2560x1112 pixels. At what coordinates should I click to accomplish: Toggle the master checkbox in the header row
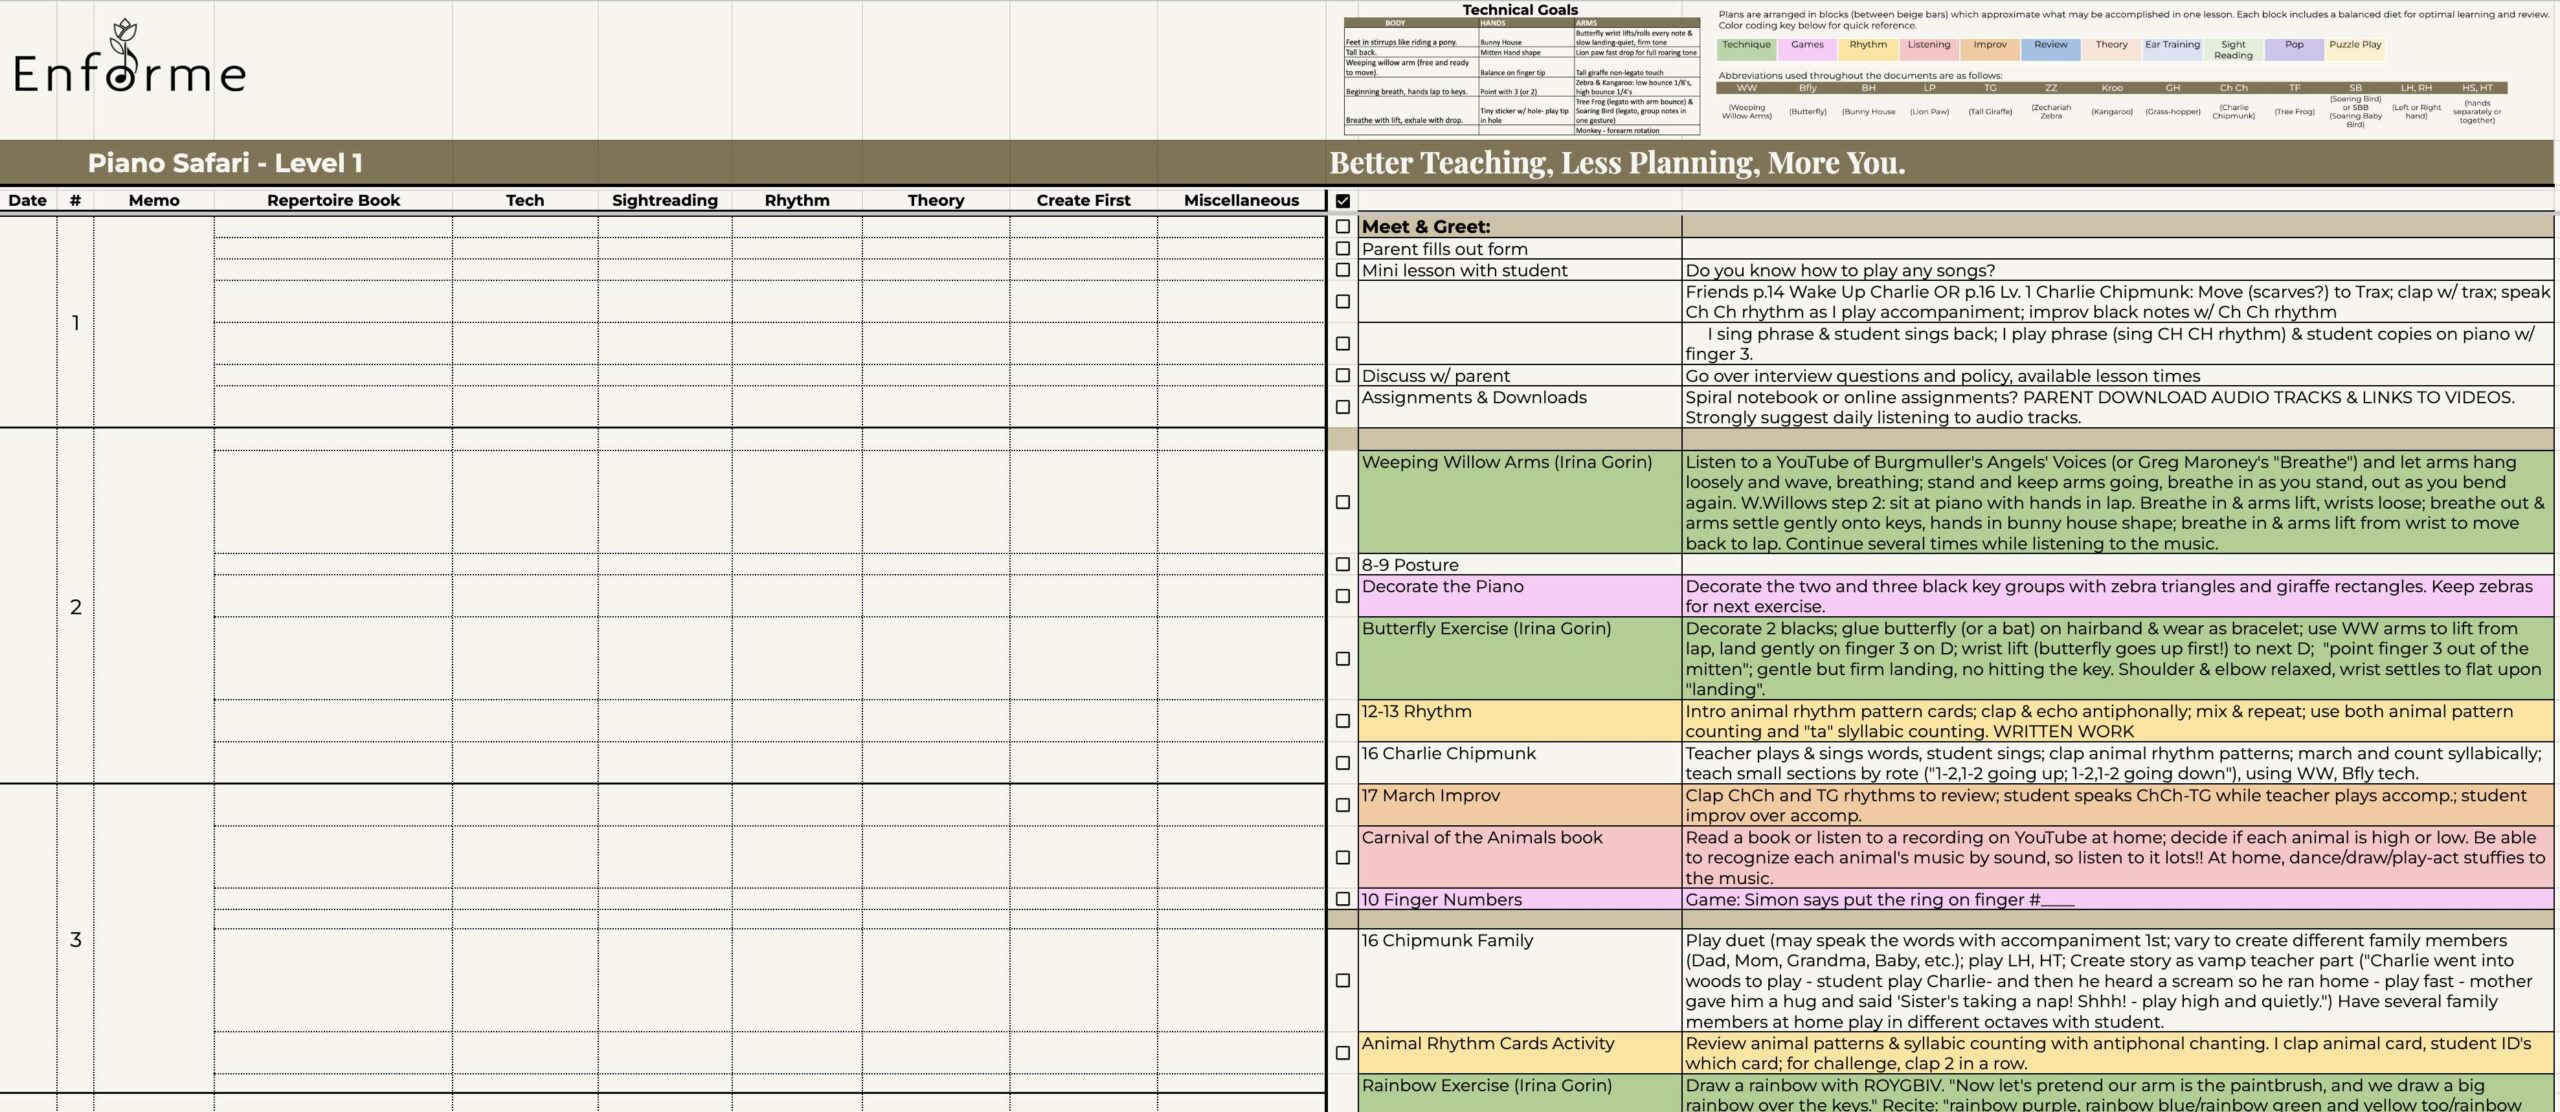(1342, 201)
